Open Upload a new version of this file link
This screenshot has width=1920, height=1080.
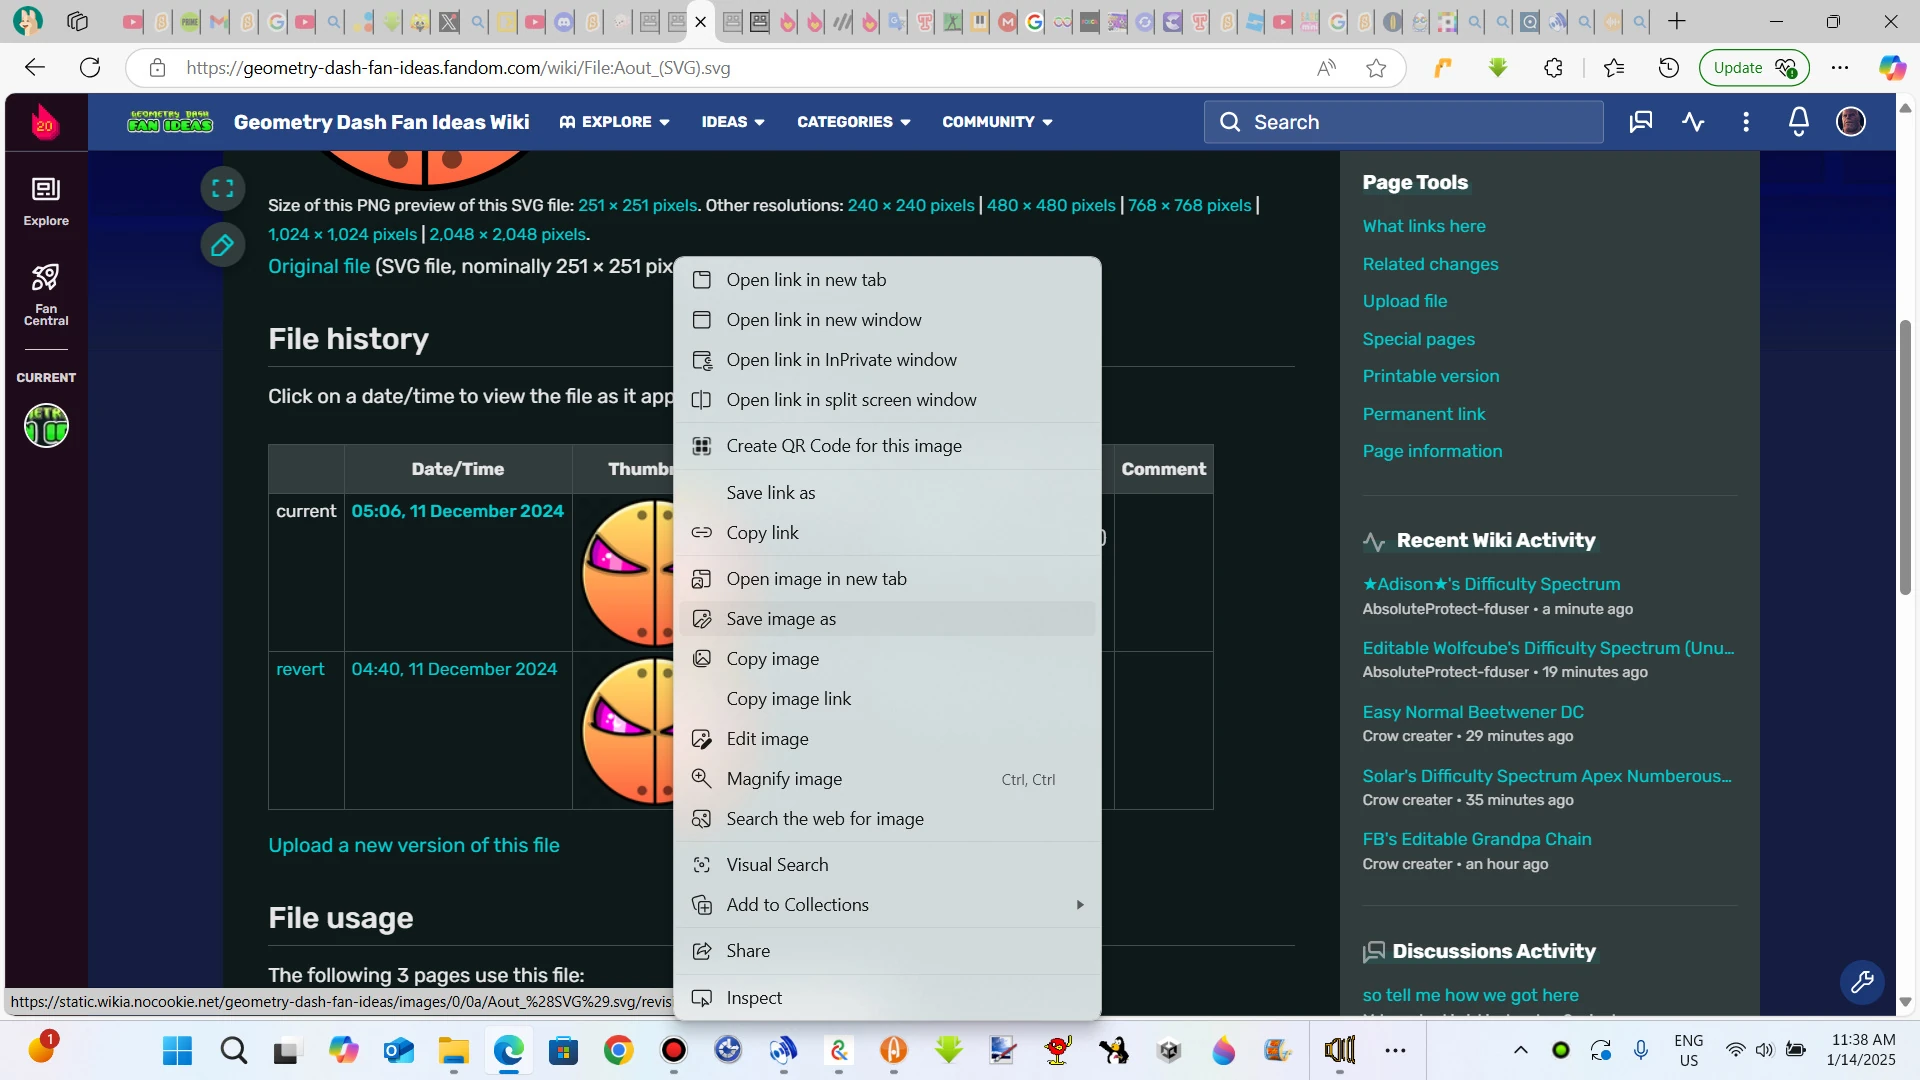coord(413,845)
